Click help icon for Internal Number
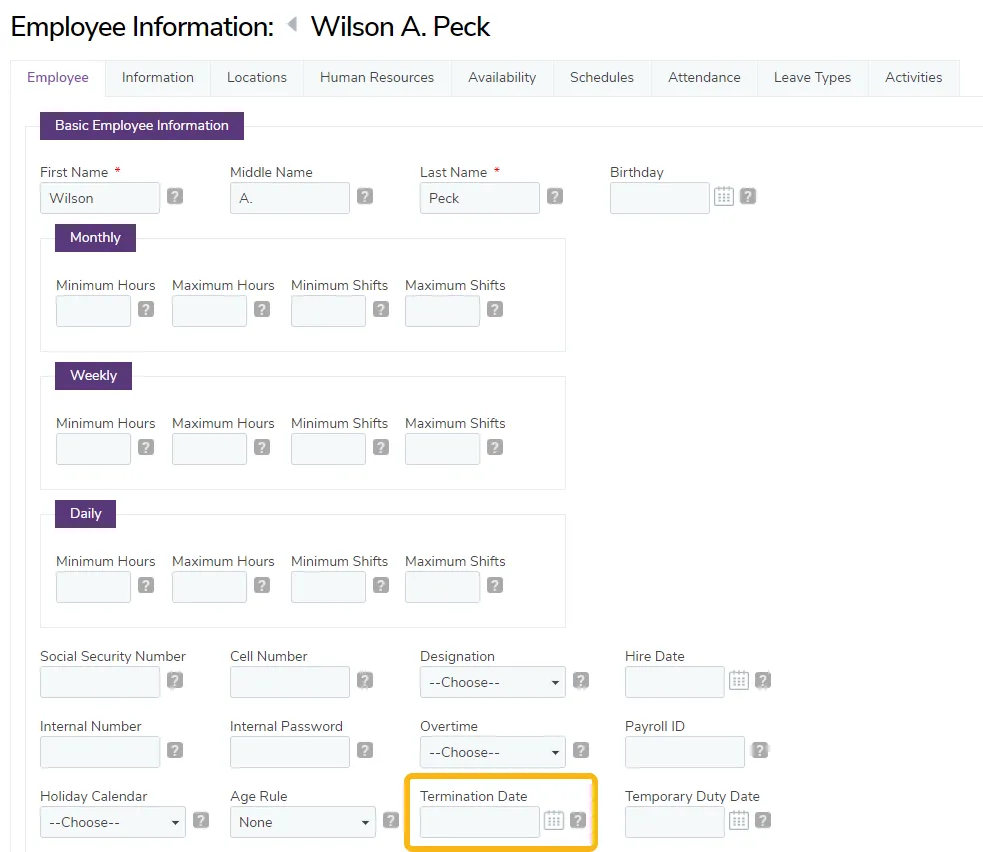The image size is (983, 852). (x=175, y=750)
